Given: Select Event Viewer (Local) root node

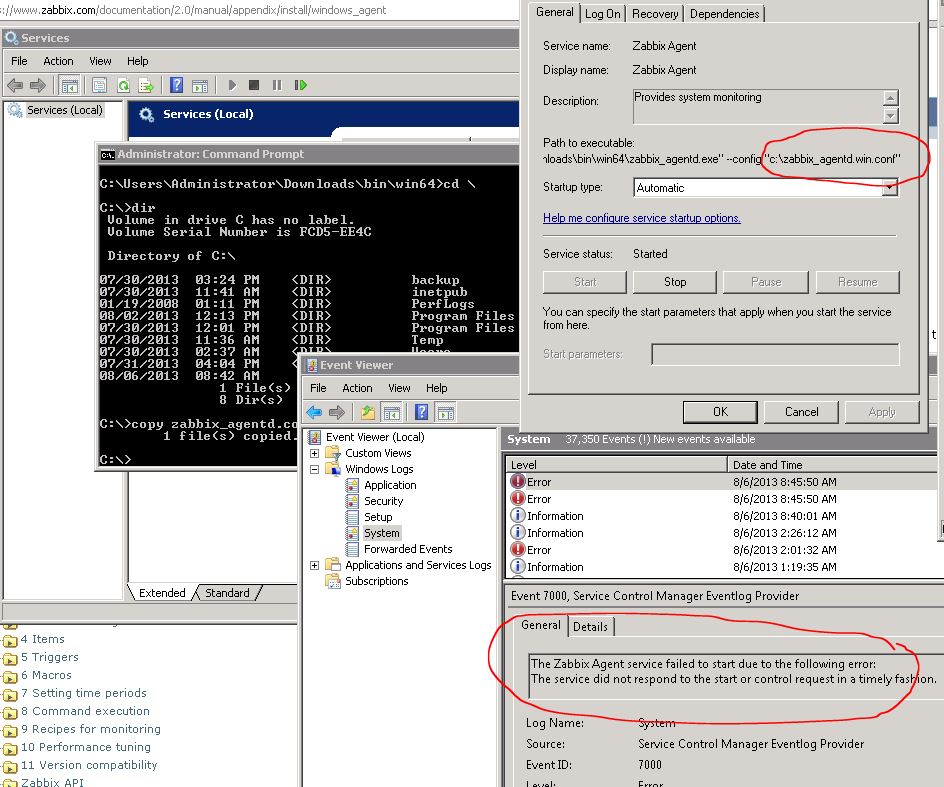Looking at the screenshot, I should (x=375, y=437).
